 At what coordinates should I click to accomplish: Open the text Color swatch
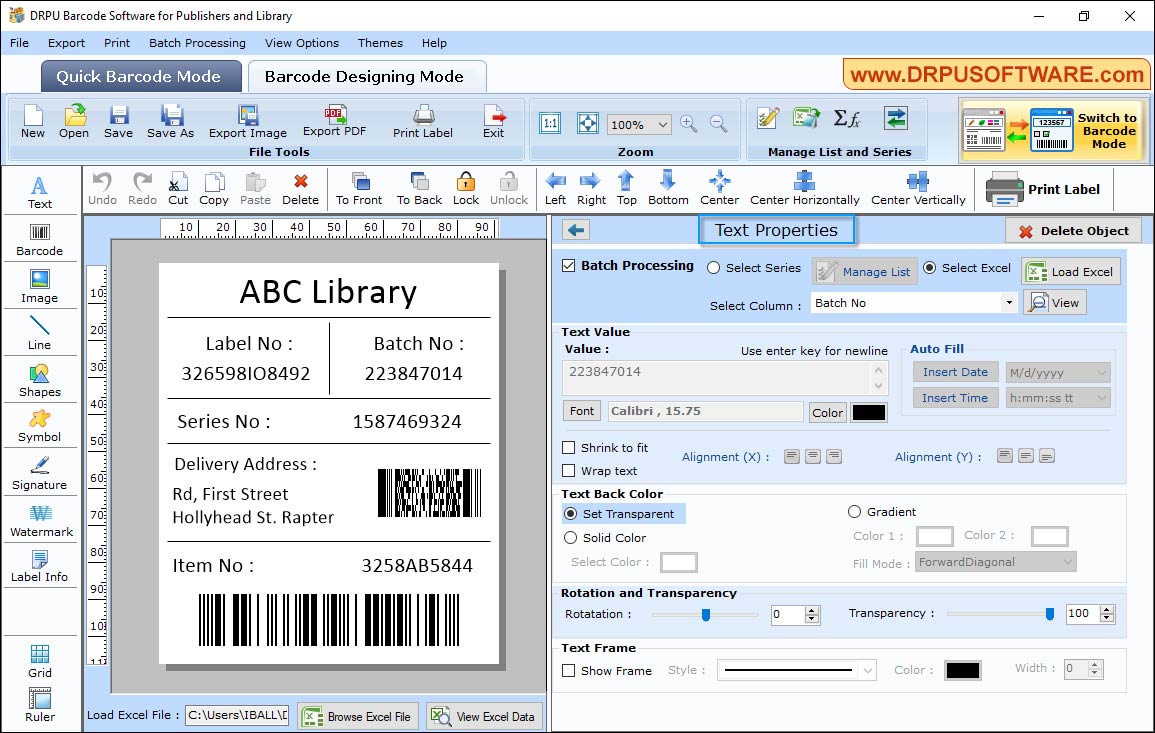point(867,411)
